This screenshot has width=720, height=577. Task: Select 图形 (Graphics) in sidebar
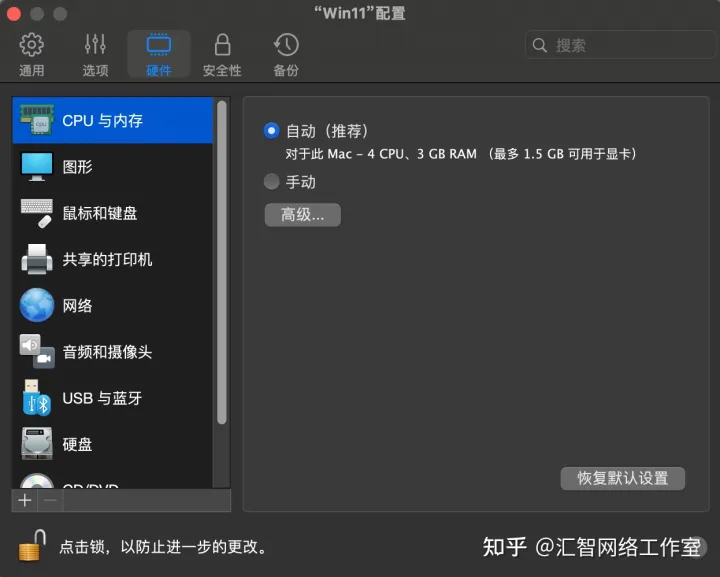pos(112,167)
